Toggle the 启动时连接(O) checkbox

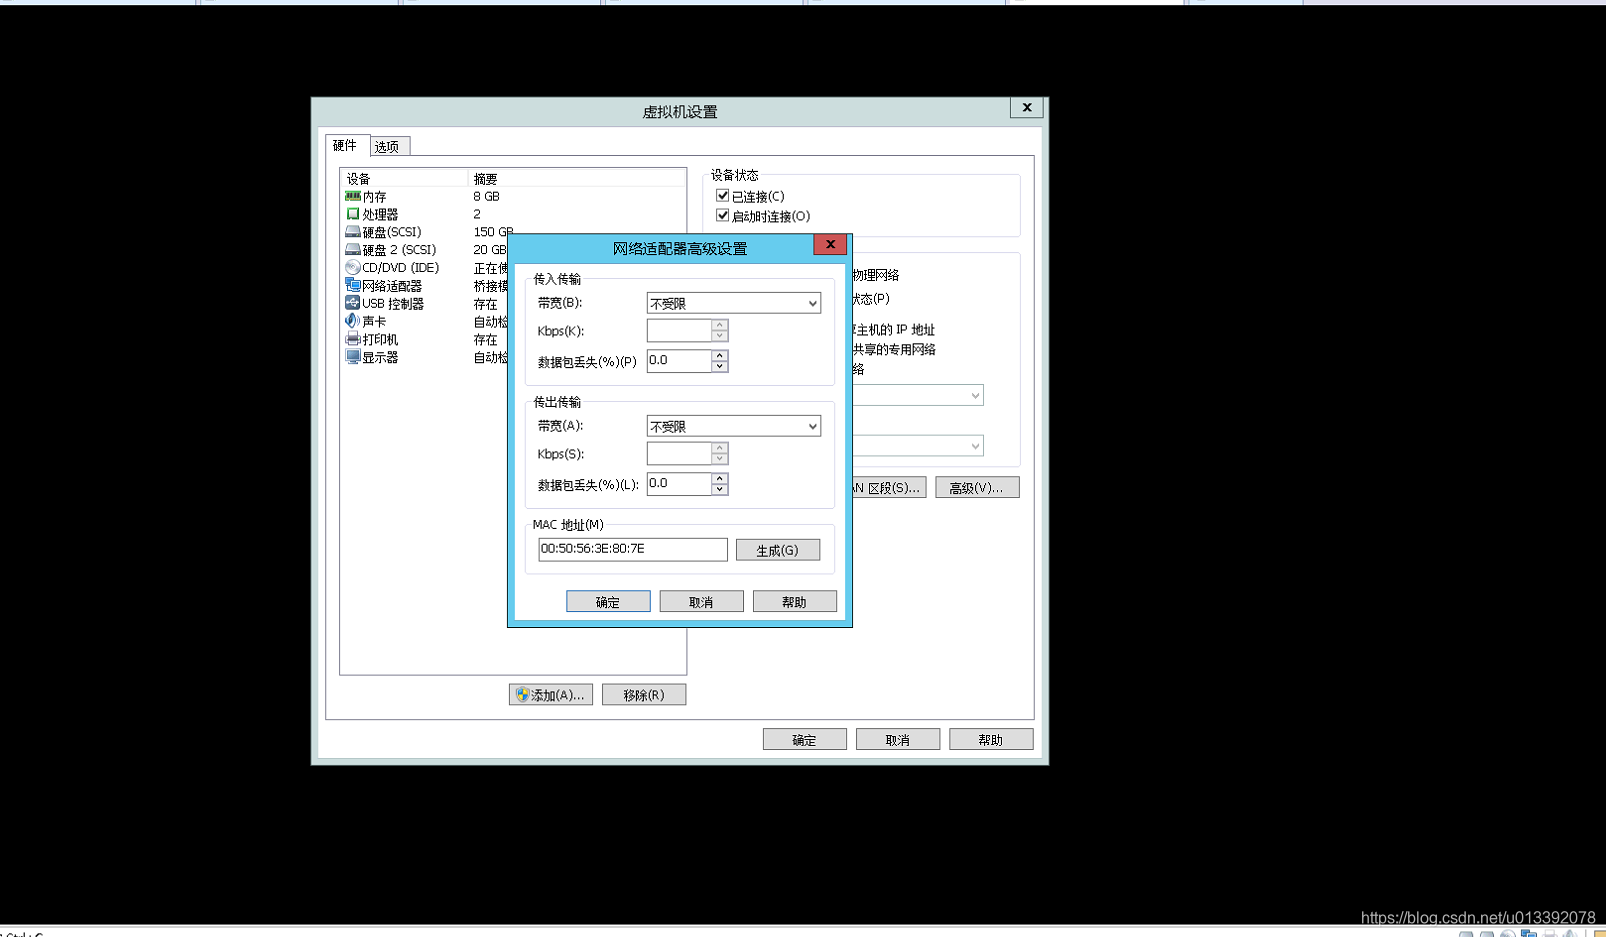[723, 216]
